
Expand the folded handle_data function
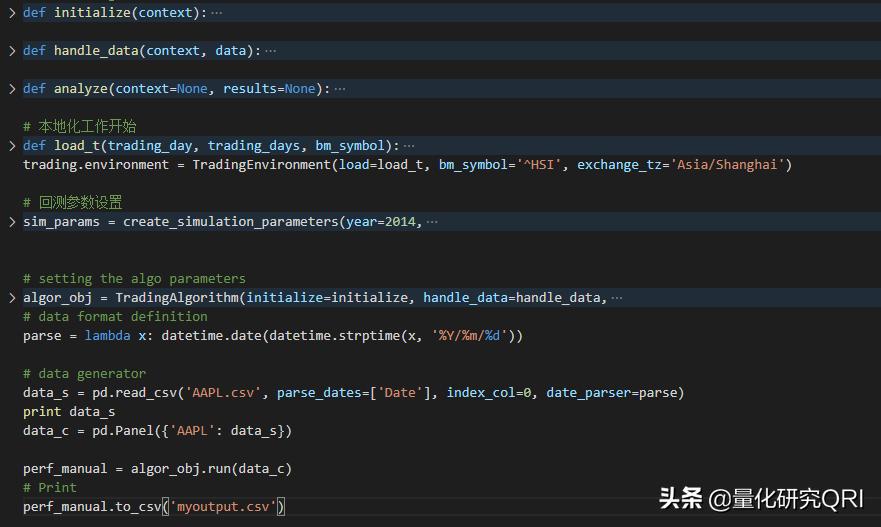tap(12, 51)
